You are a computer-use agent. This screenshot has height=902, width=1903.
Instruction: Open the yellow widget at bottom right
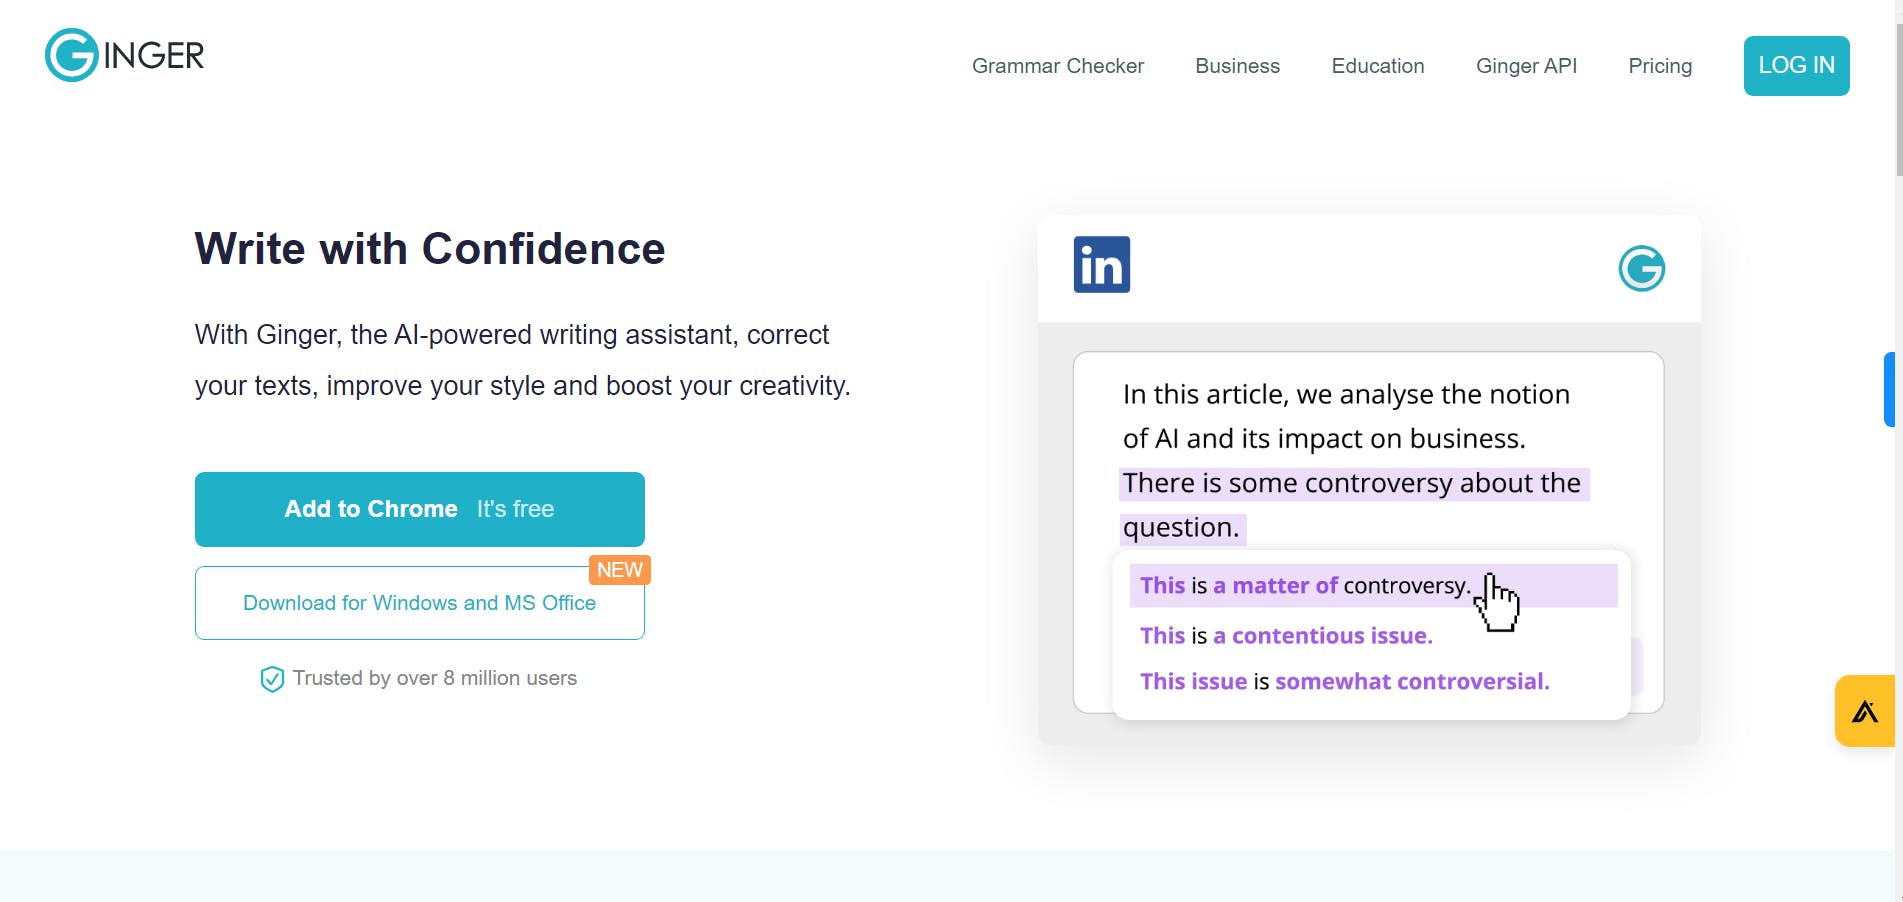(1864, 710)
